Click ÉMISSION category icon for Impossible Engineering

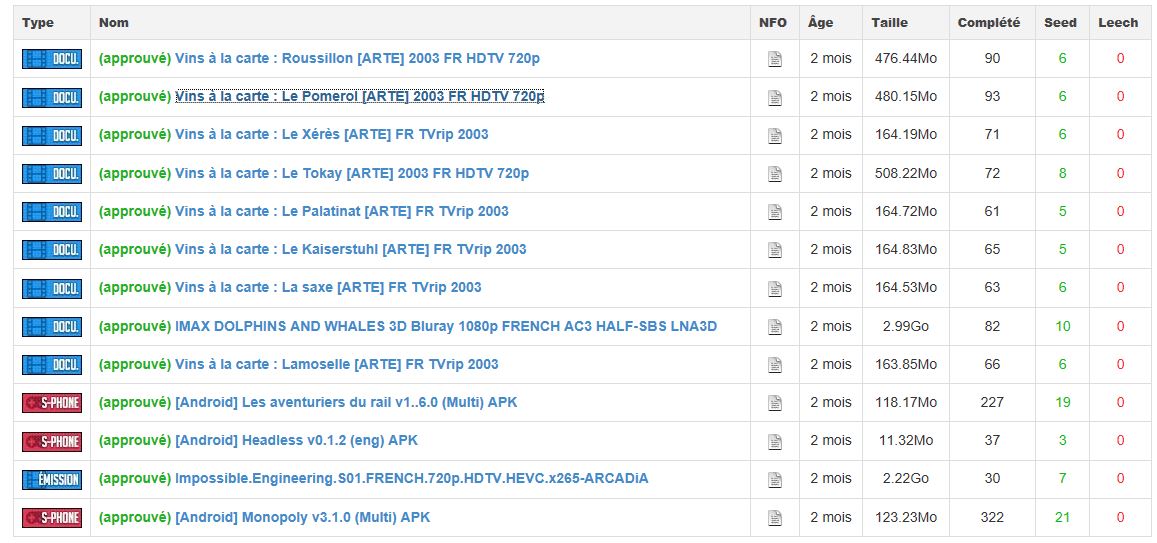pyautogui.click(x=52, y=479)
